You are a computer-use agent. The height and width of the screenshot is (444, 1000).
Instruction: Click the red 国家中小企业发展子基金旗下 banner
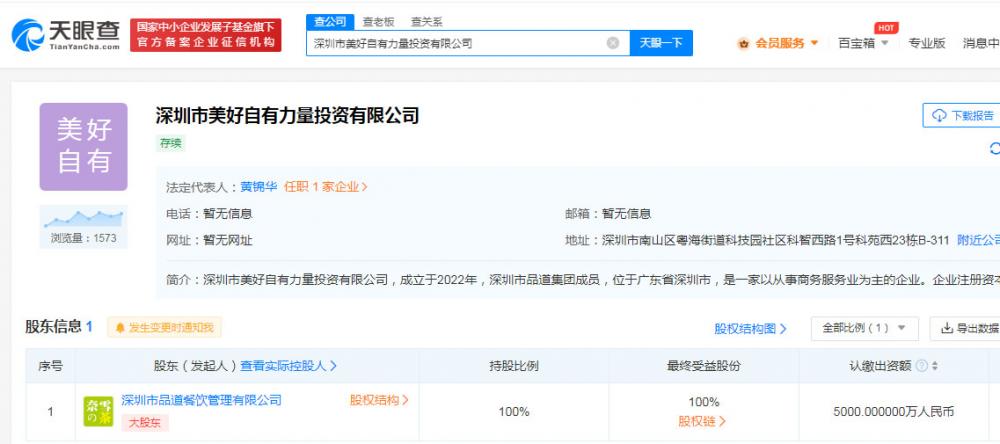[x=206, y=35]
